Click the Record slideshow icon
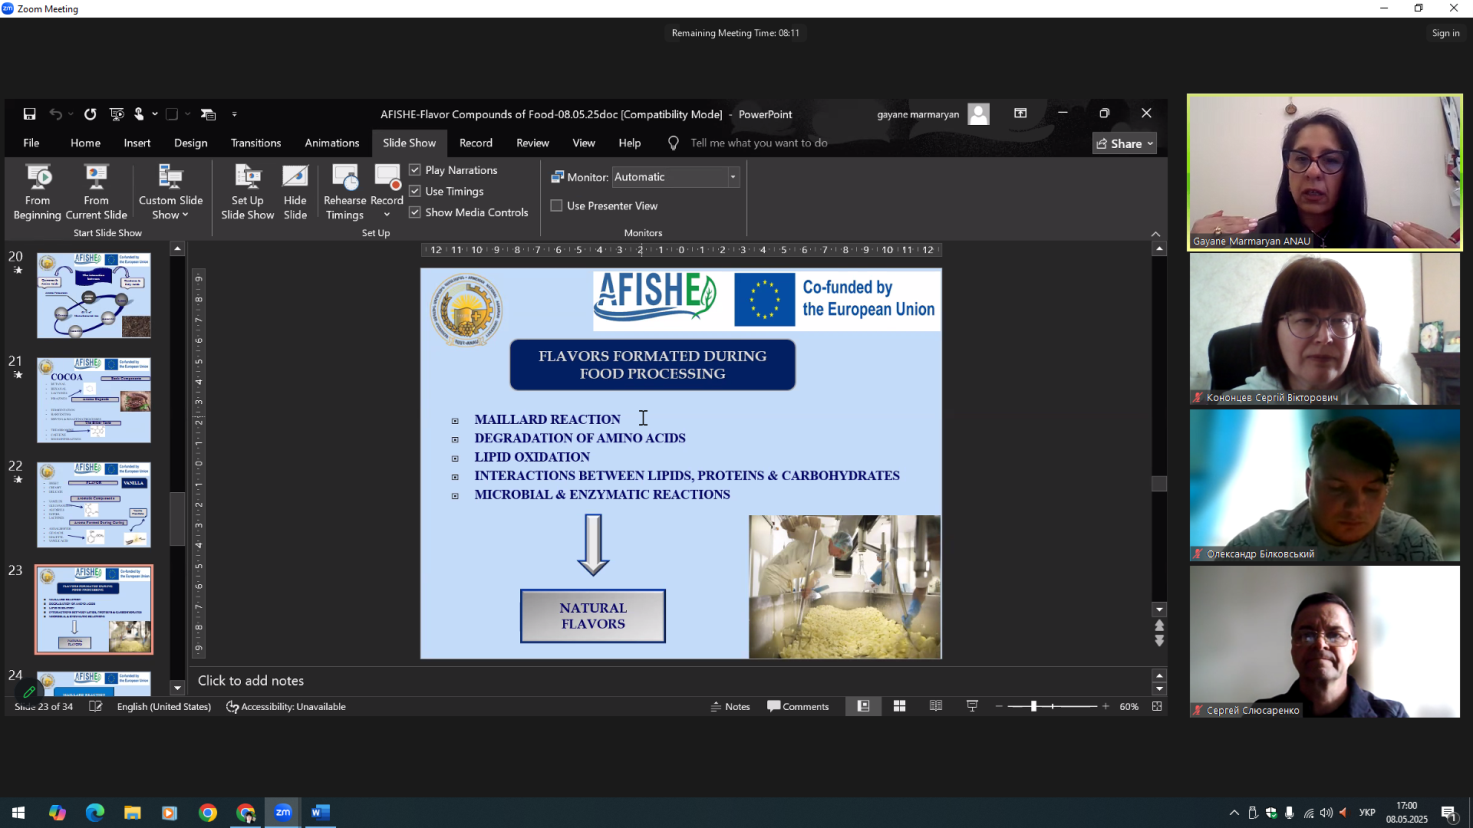 [x=387, y=178]
